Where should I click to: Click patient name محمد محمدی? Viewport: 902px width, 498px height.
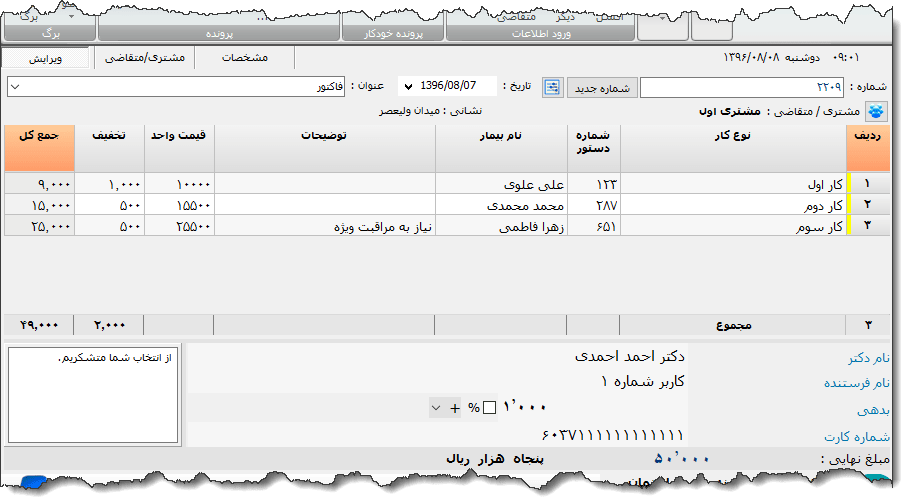pos(502,205)
